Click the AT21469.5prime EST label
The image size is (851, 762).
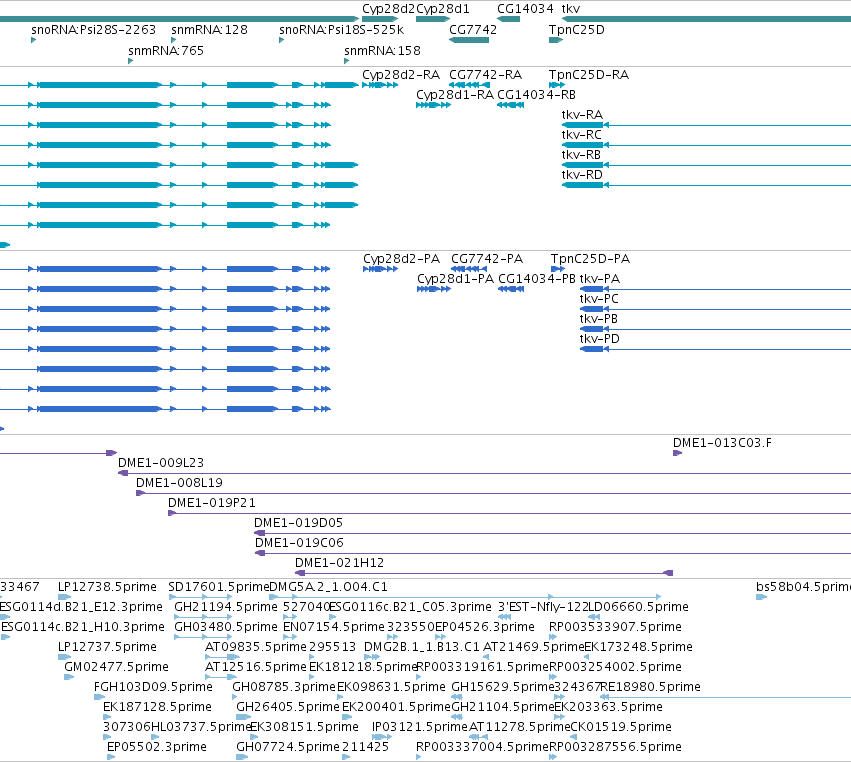pos(534,647)
